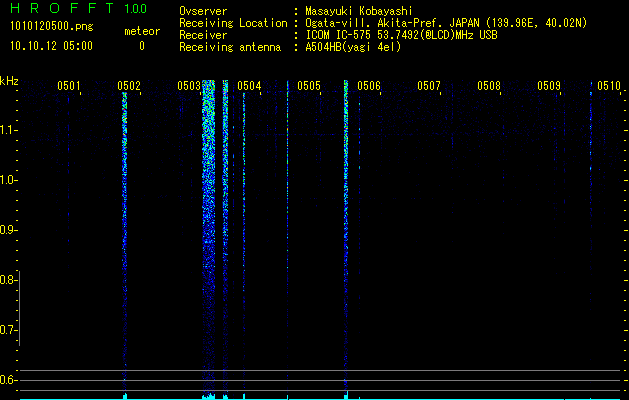629x400 pixels.
Task: Click the 'Receiving antenna' label
Action: pos(230,47)
